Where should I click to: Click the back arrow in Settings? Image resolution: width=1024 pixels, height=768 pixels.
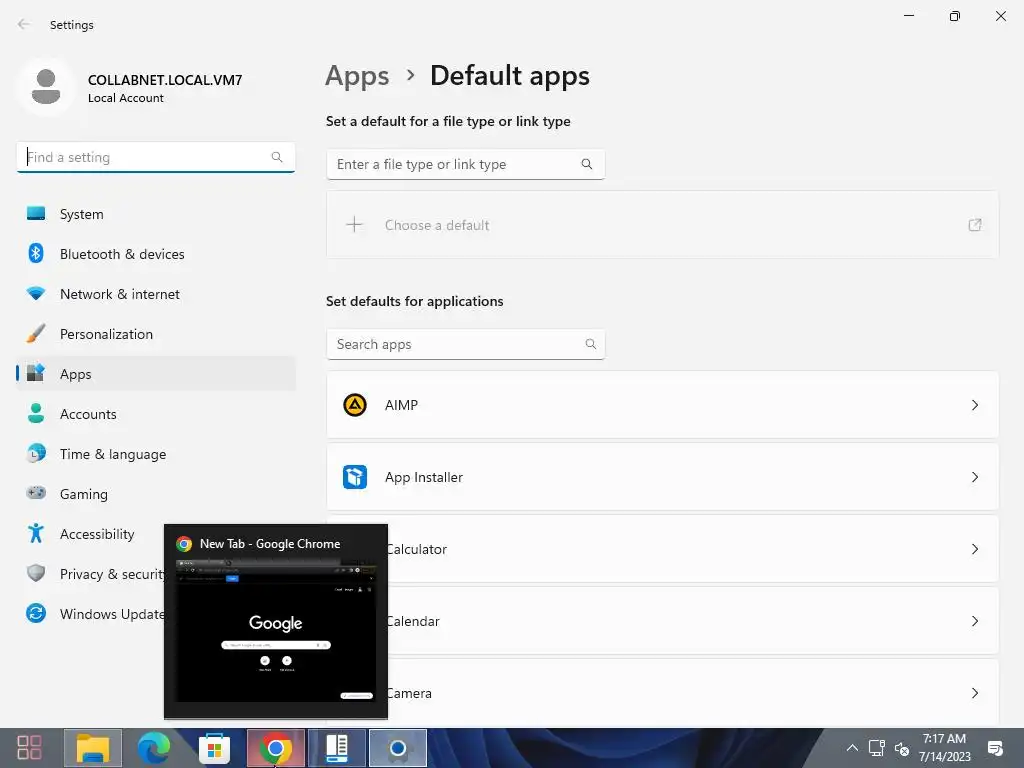[x=24, y=24]
